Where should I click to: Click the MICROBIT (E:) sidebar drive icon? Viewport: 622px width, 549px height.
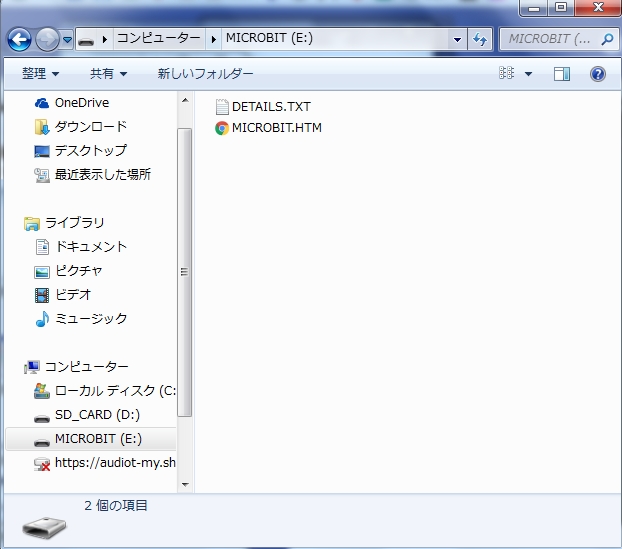tap(42, 442)
